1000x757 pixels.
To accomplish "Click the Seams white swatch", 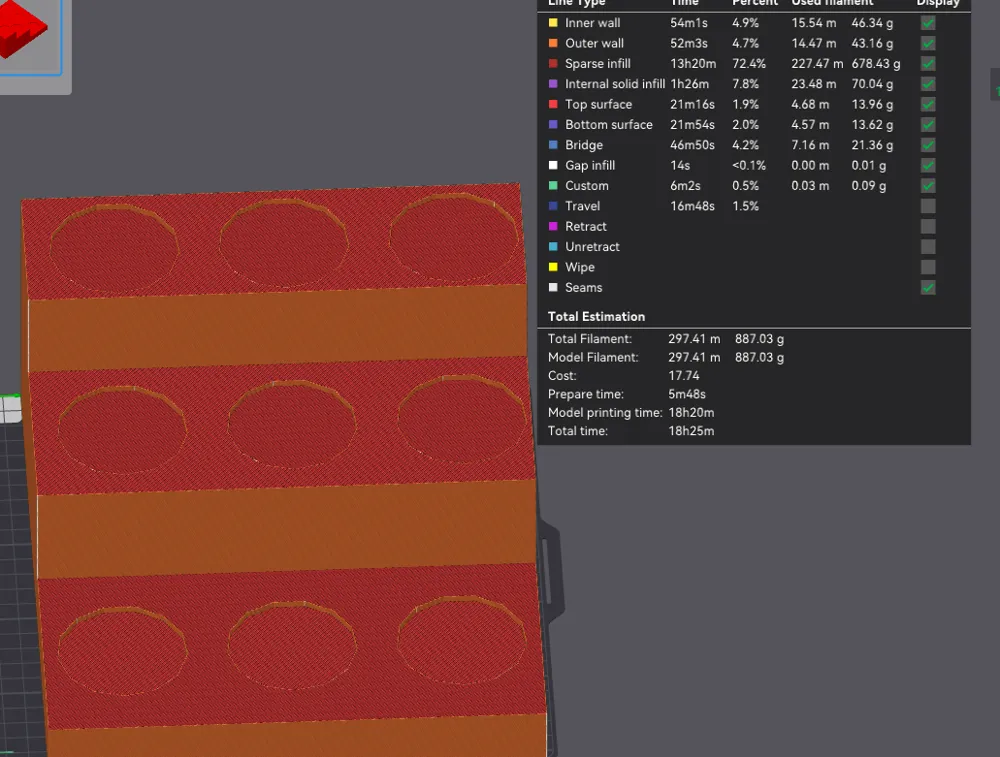I will pyautogui.click(x=553, y=288).
